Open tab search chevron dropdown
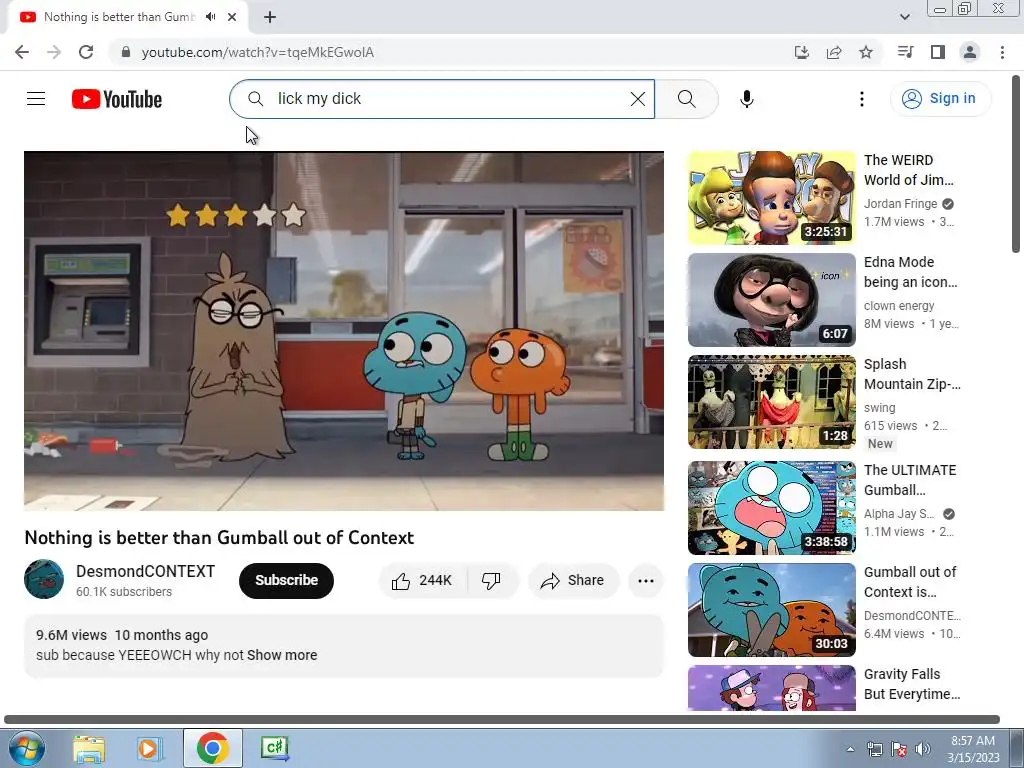Image resolution: width=1024 pixels, height=768 pixels. [904, 17]
